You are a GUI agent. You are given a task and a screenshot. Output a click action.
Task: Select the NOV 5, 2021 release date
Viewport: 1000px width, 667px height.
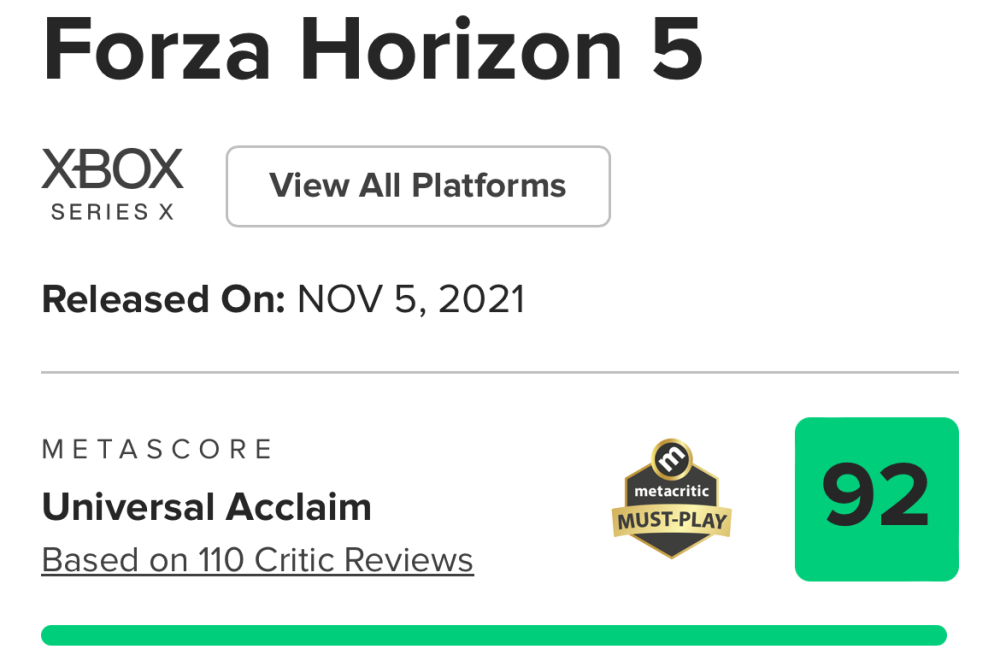tap(411, 299)
